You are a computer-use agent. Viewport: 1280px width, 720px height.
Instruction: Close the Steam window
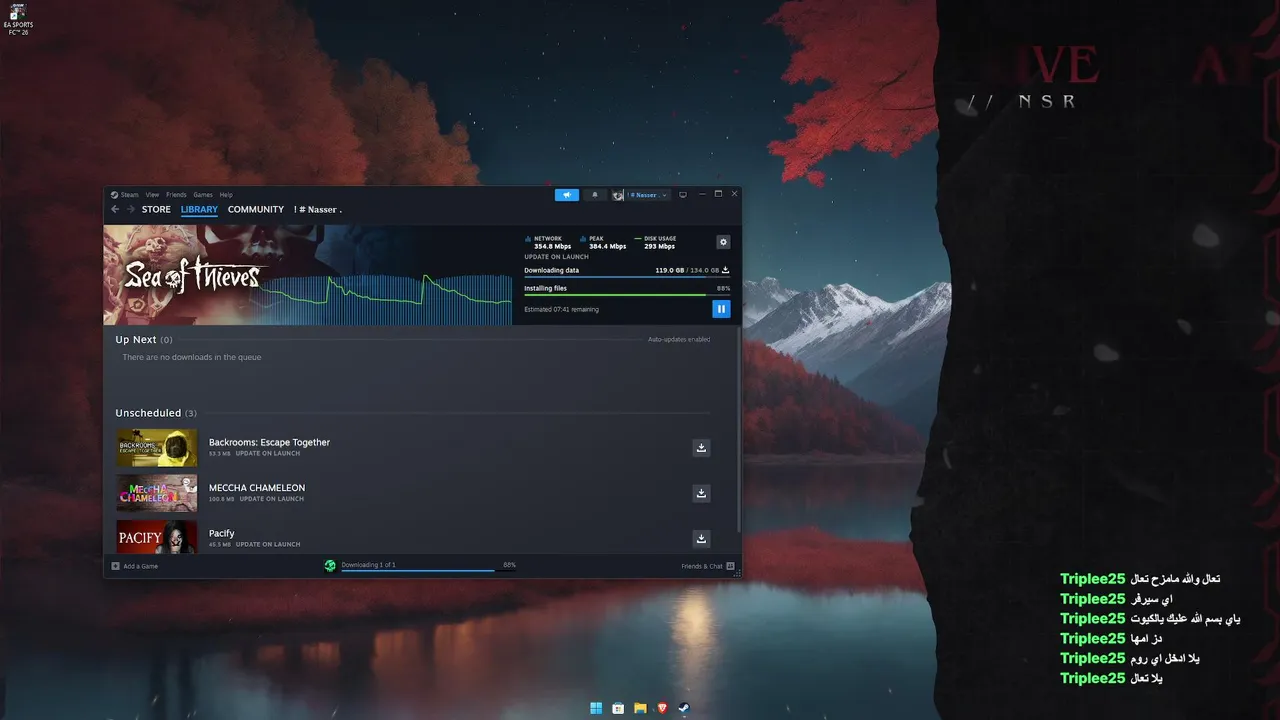735,194
